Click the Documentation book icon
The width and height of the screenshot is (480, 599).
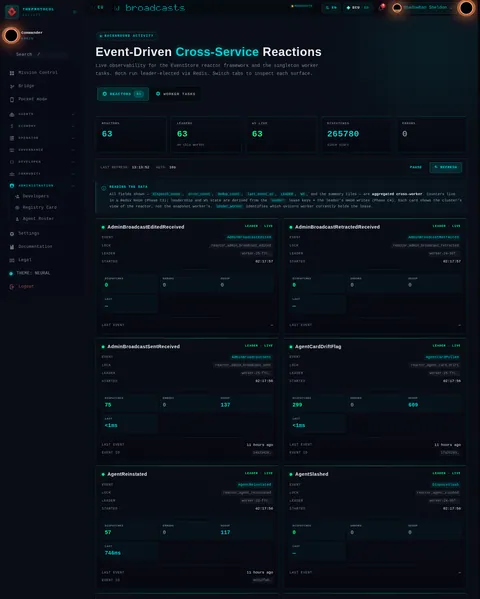coord(12,247)
